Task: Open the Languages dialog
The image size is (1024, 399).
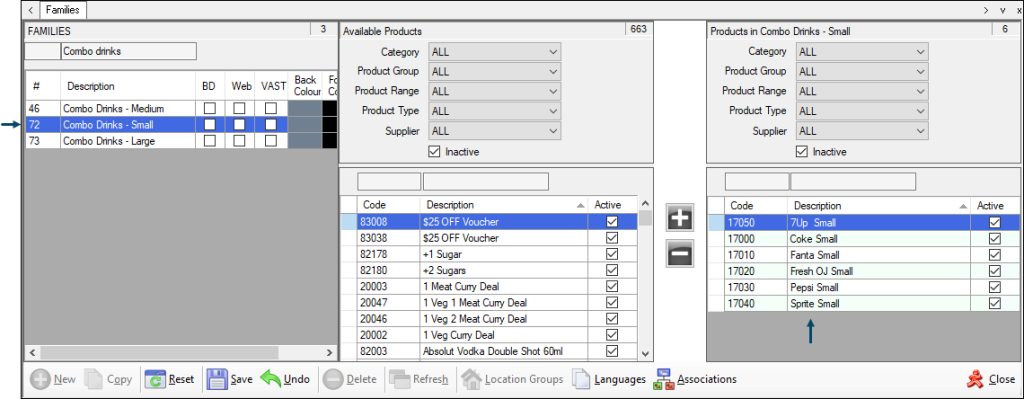Action: (x=609, y=379)
